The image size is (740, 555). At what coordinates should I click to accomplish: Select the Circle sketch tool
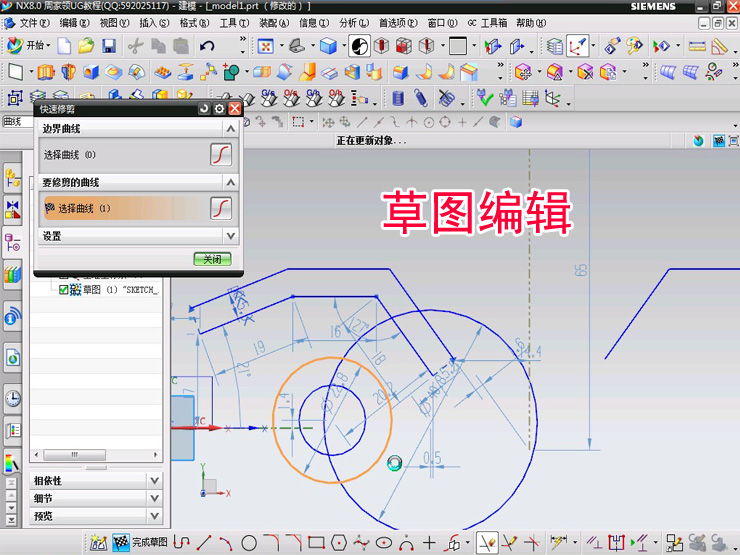[249, 543]
